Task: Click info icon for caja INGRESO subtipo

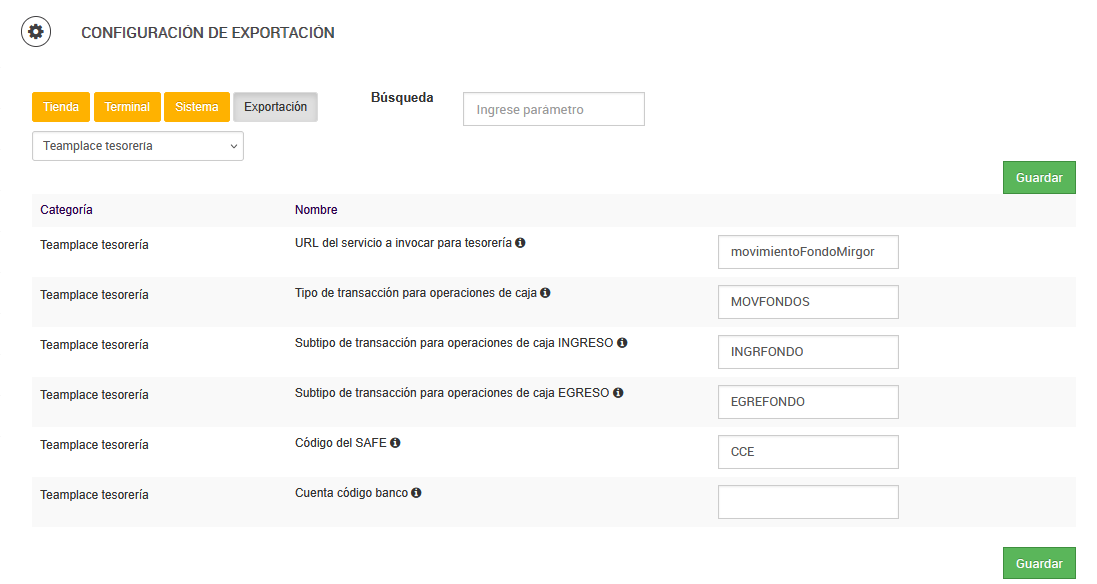Action: pyautogui.click(x=622, y=343)
